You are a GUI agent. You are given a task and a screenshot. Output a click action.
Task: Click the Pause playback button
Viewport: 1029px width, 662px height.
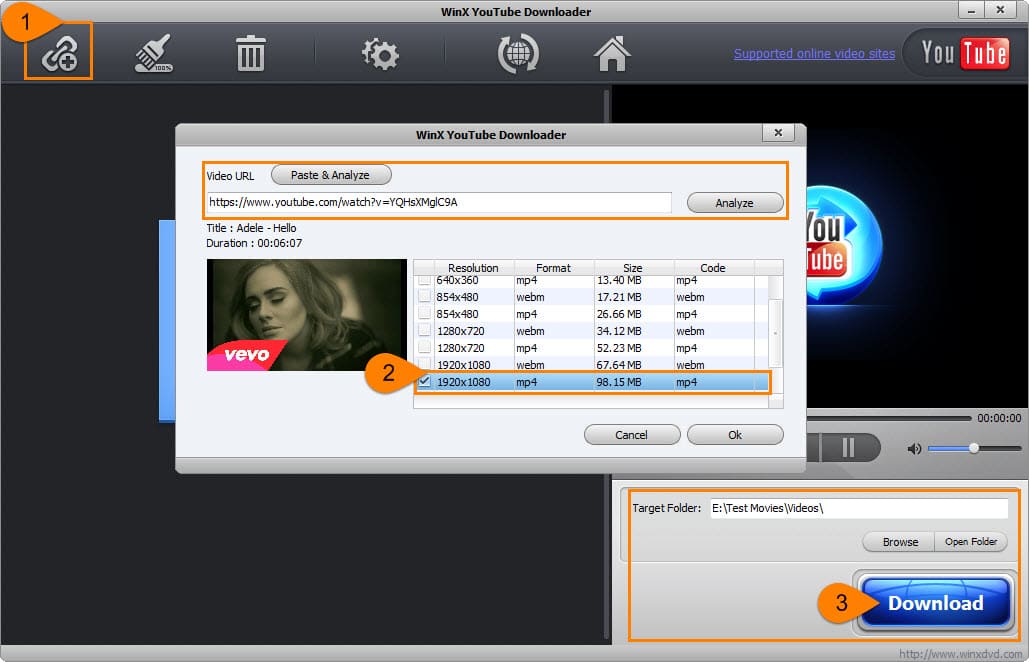tap(848, 448)
